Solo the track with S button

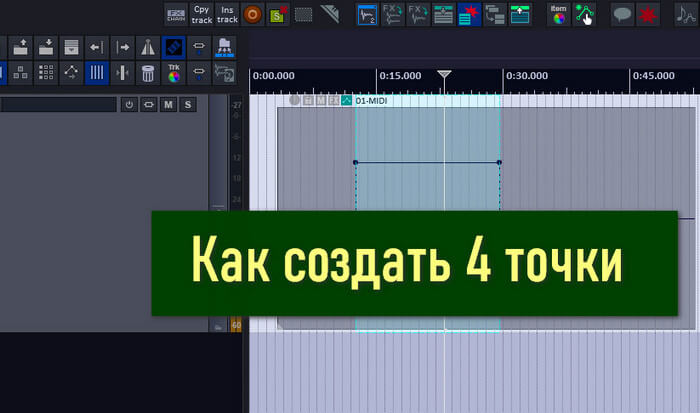tap(188, 105)
